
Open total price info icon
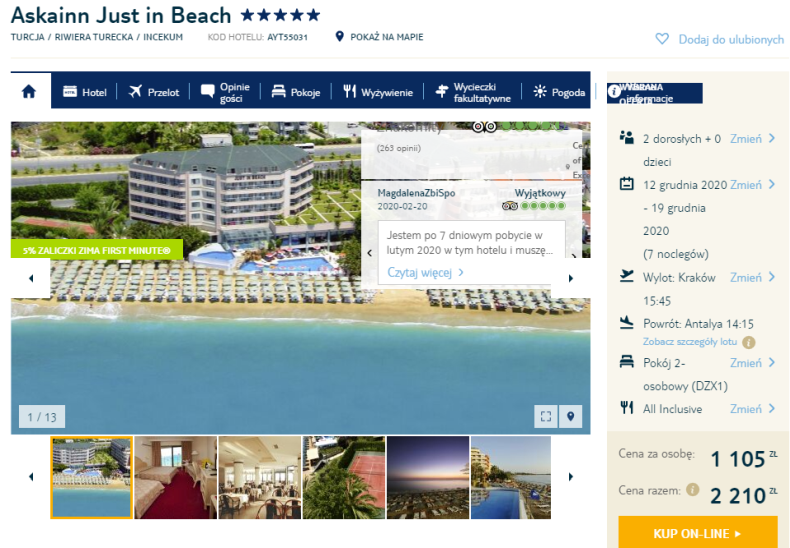click(693, 490)
